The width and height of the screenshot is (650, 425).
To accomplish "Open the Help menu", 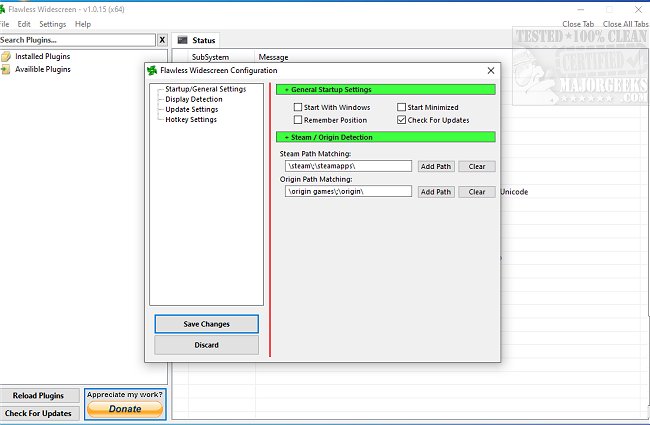I will coord(83,24).
